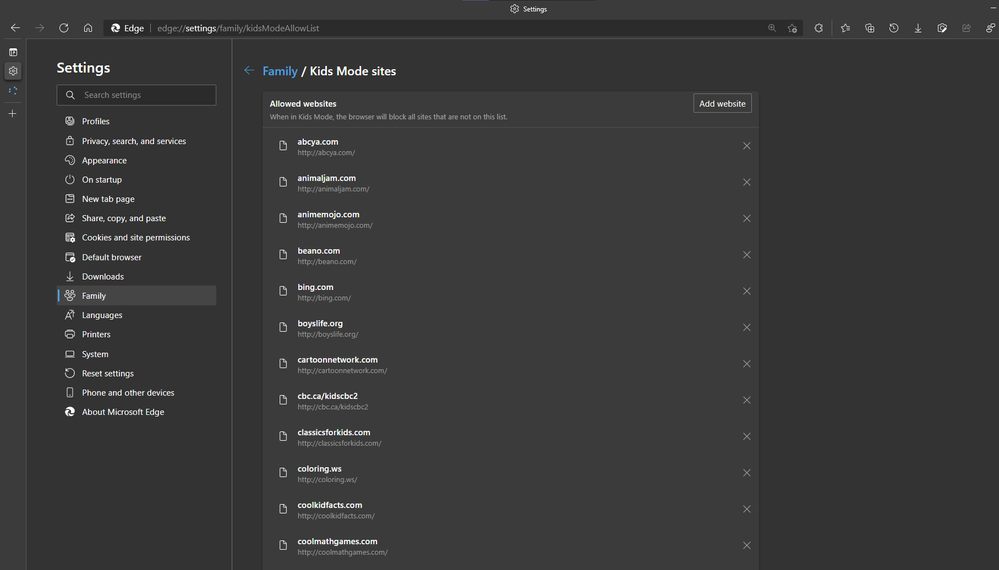Delete cartoonnetwork.com from allowed websites
This screenshot has height=570, width=999.
pyautogui.click(x=747, y=364)
